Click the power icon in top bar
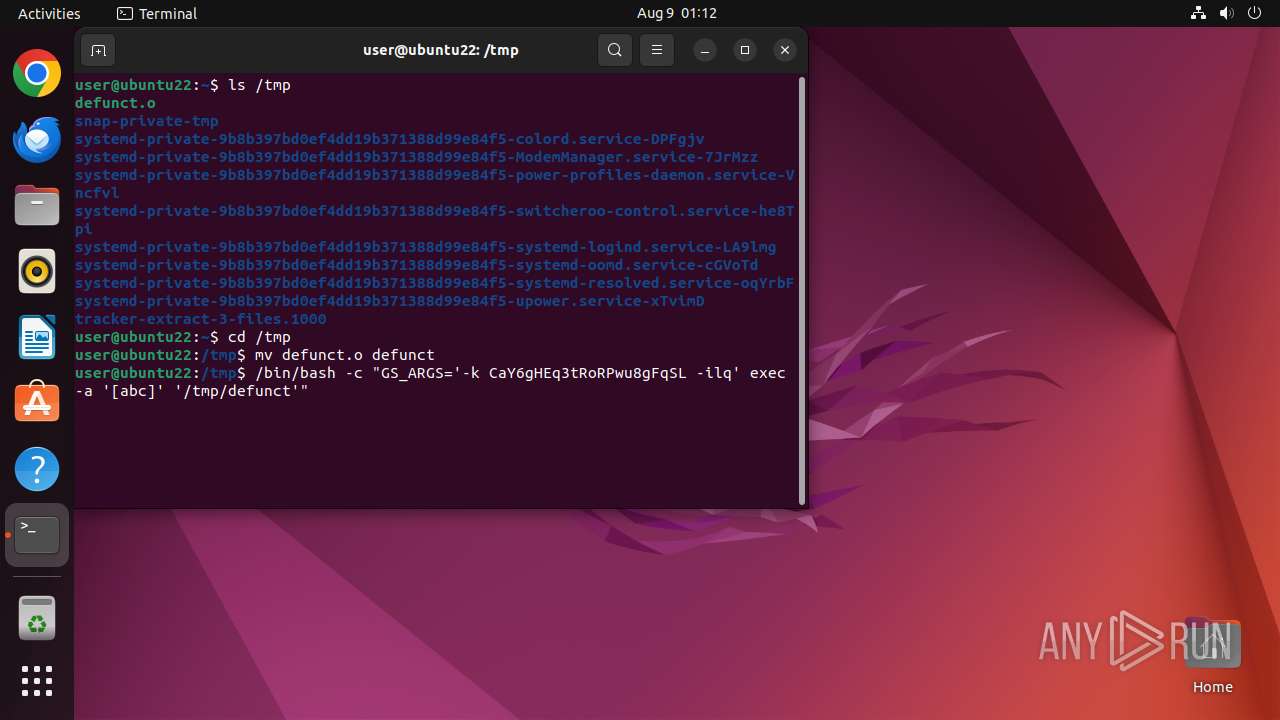The width and height of the screenshot is (1280, 720). tap(1254, 13)
